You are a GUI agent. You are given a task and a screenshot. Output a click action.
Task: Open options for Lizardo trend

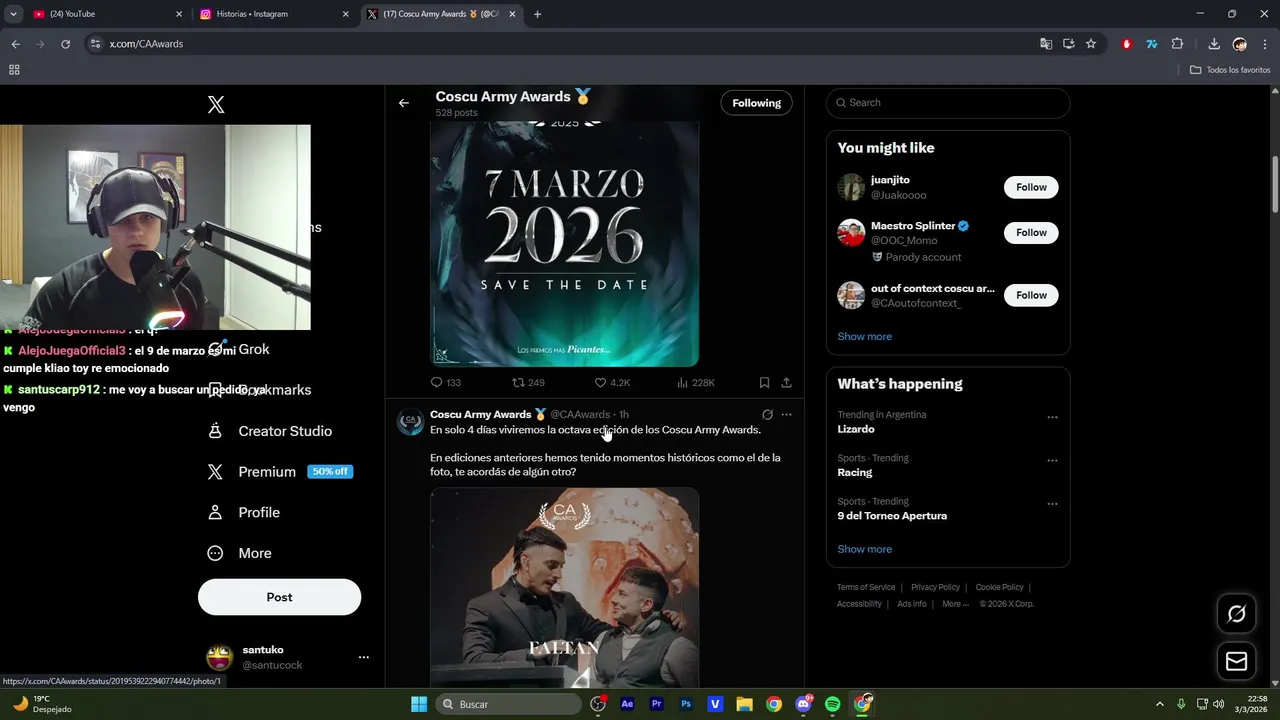pos(1052,417)
